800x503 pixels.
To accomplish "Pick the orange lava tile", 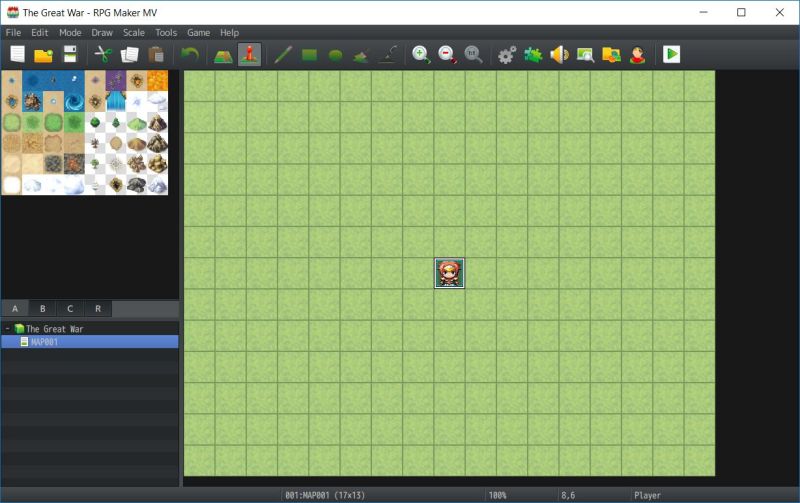I will [158, 81].
